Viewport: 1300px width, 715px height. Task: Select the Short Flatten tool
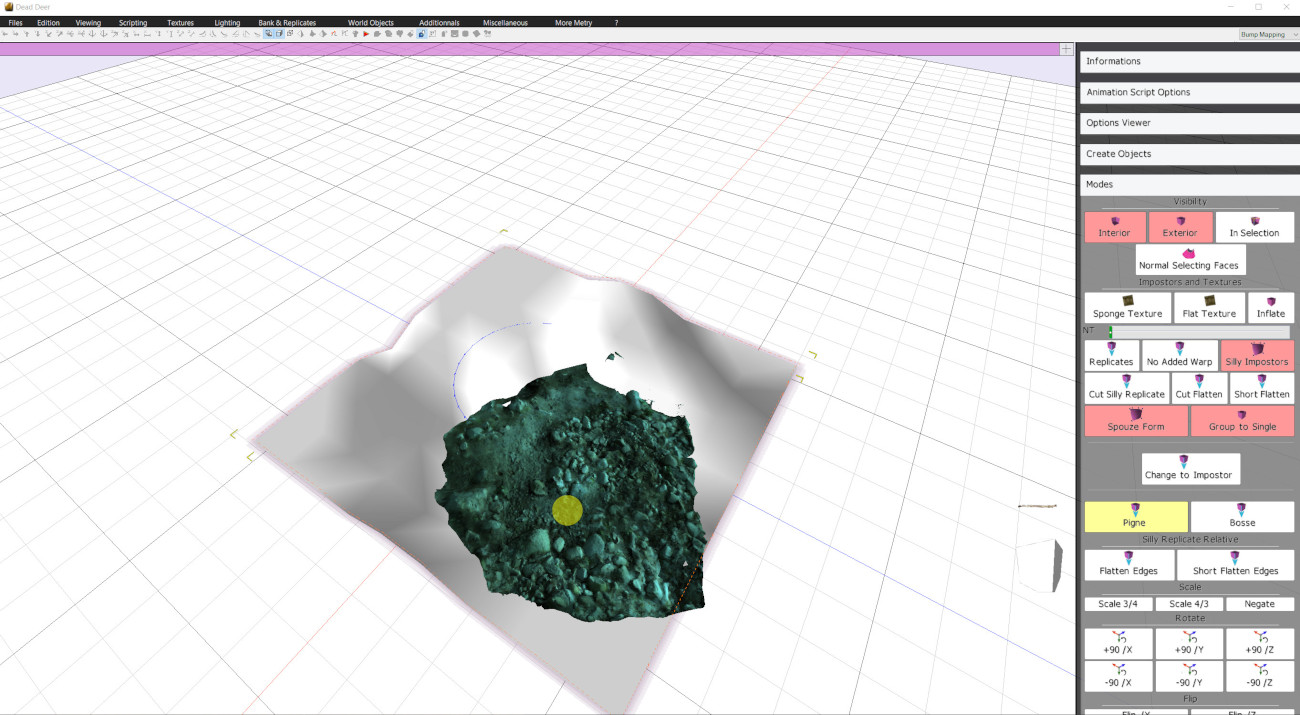pos(1261,388)
